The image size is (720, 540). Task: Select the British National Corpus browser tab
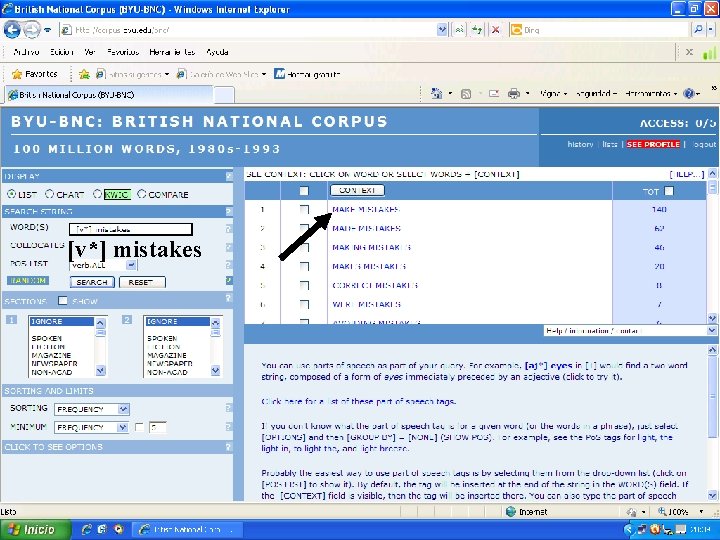tap(108, 95)
